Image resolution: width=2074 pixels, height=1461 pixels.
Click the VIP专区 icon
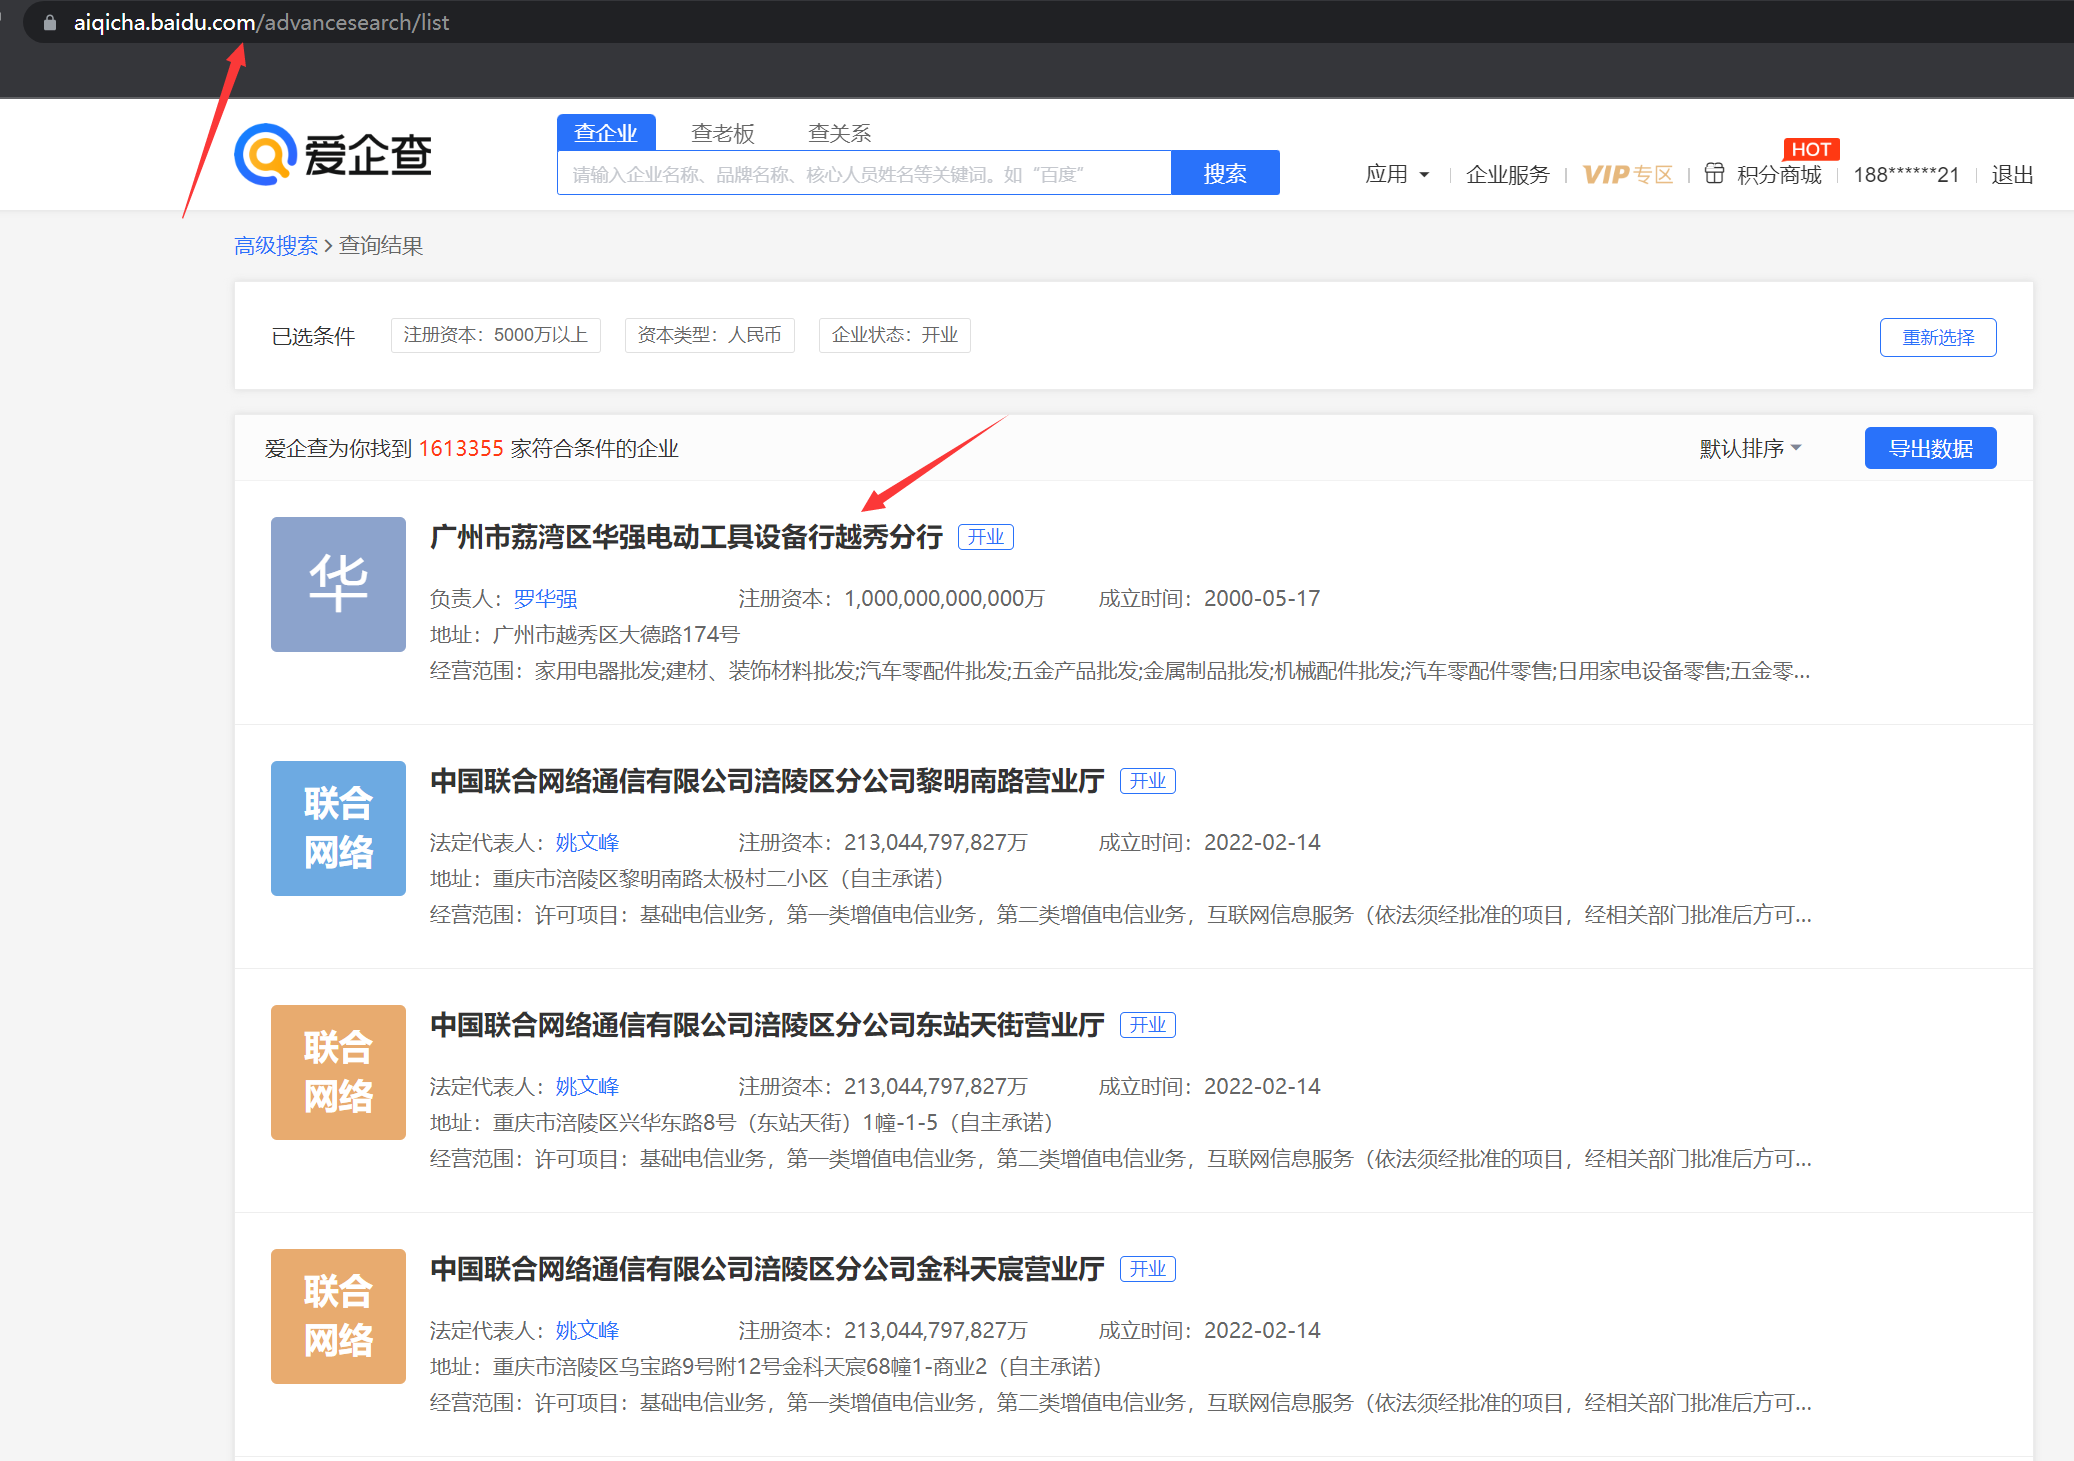(x=1627, y=173)
